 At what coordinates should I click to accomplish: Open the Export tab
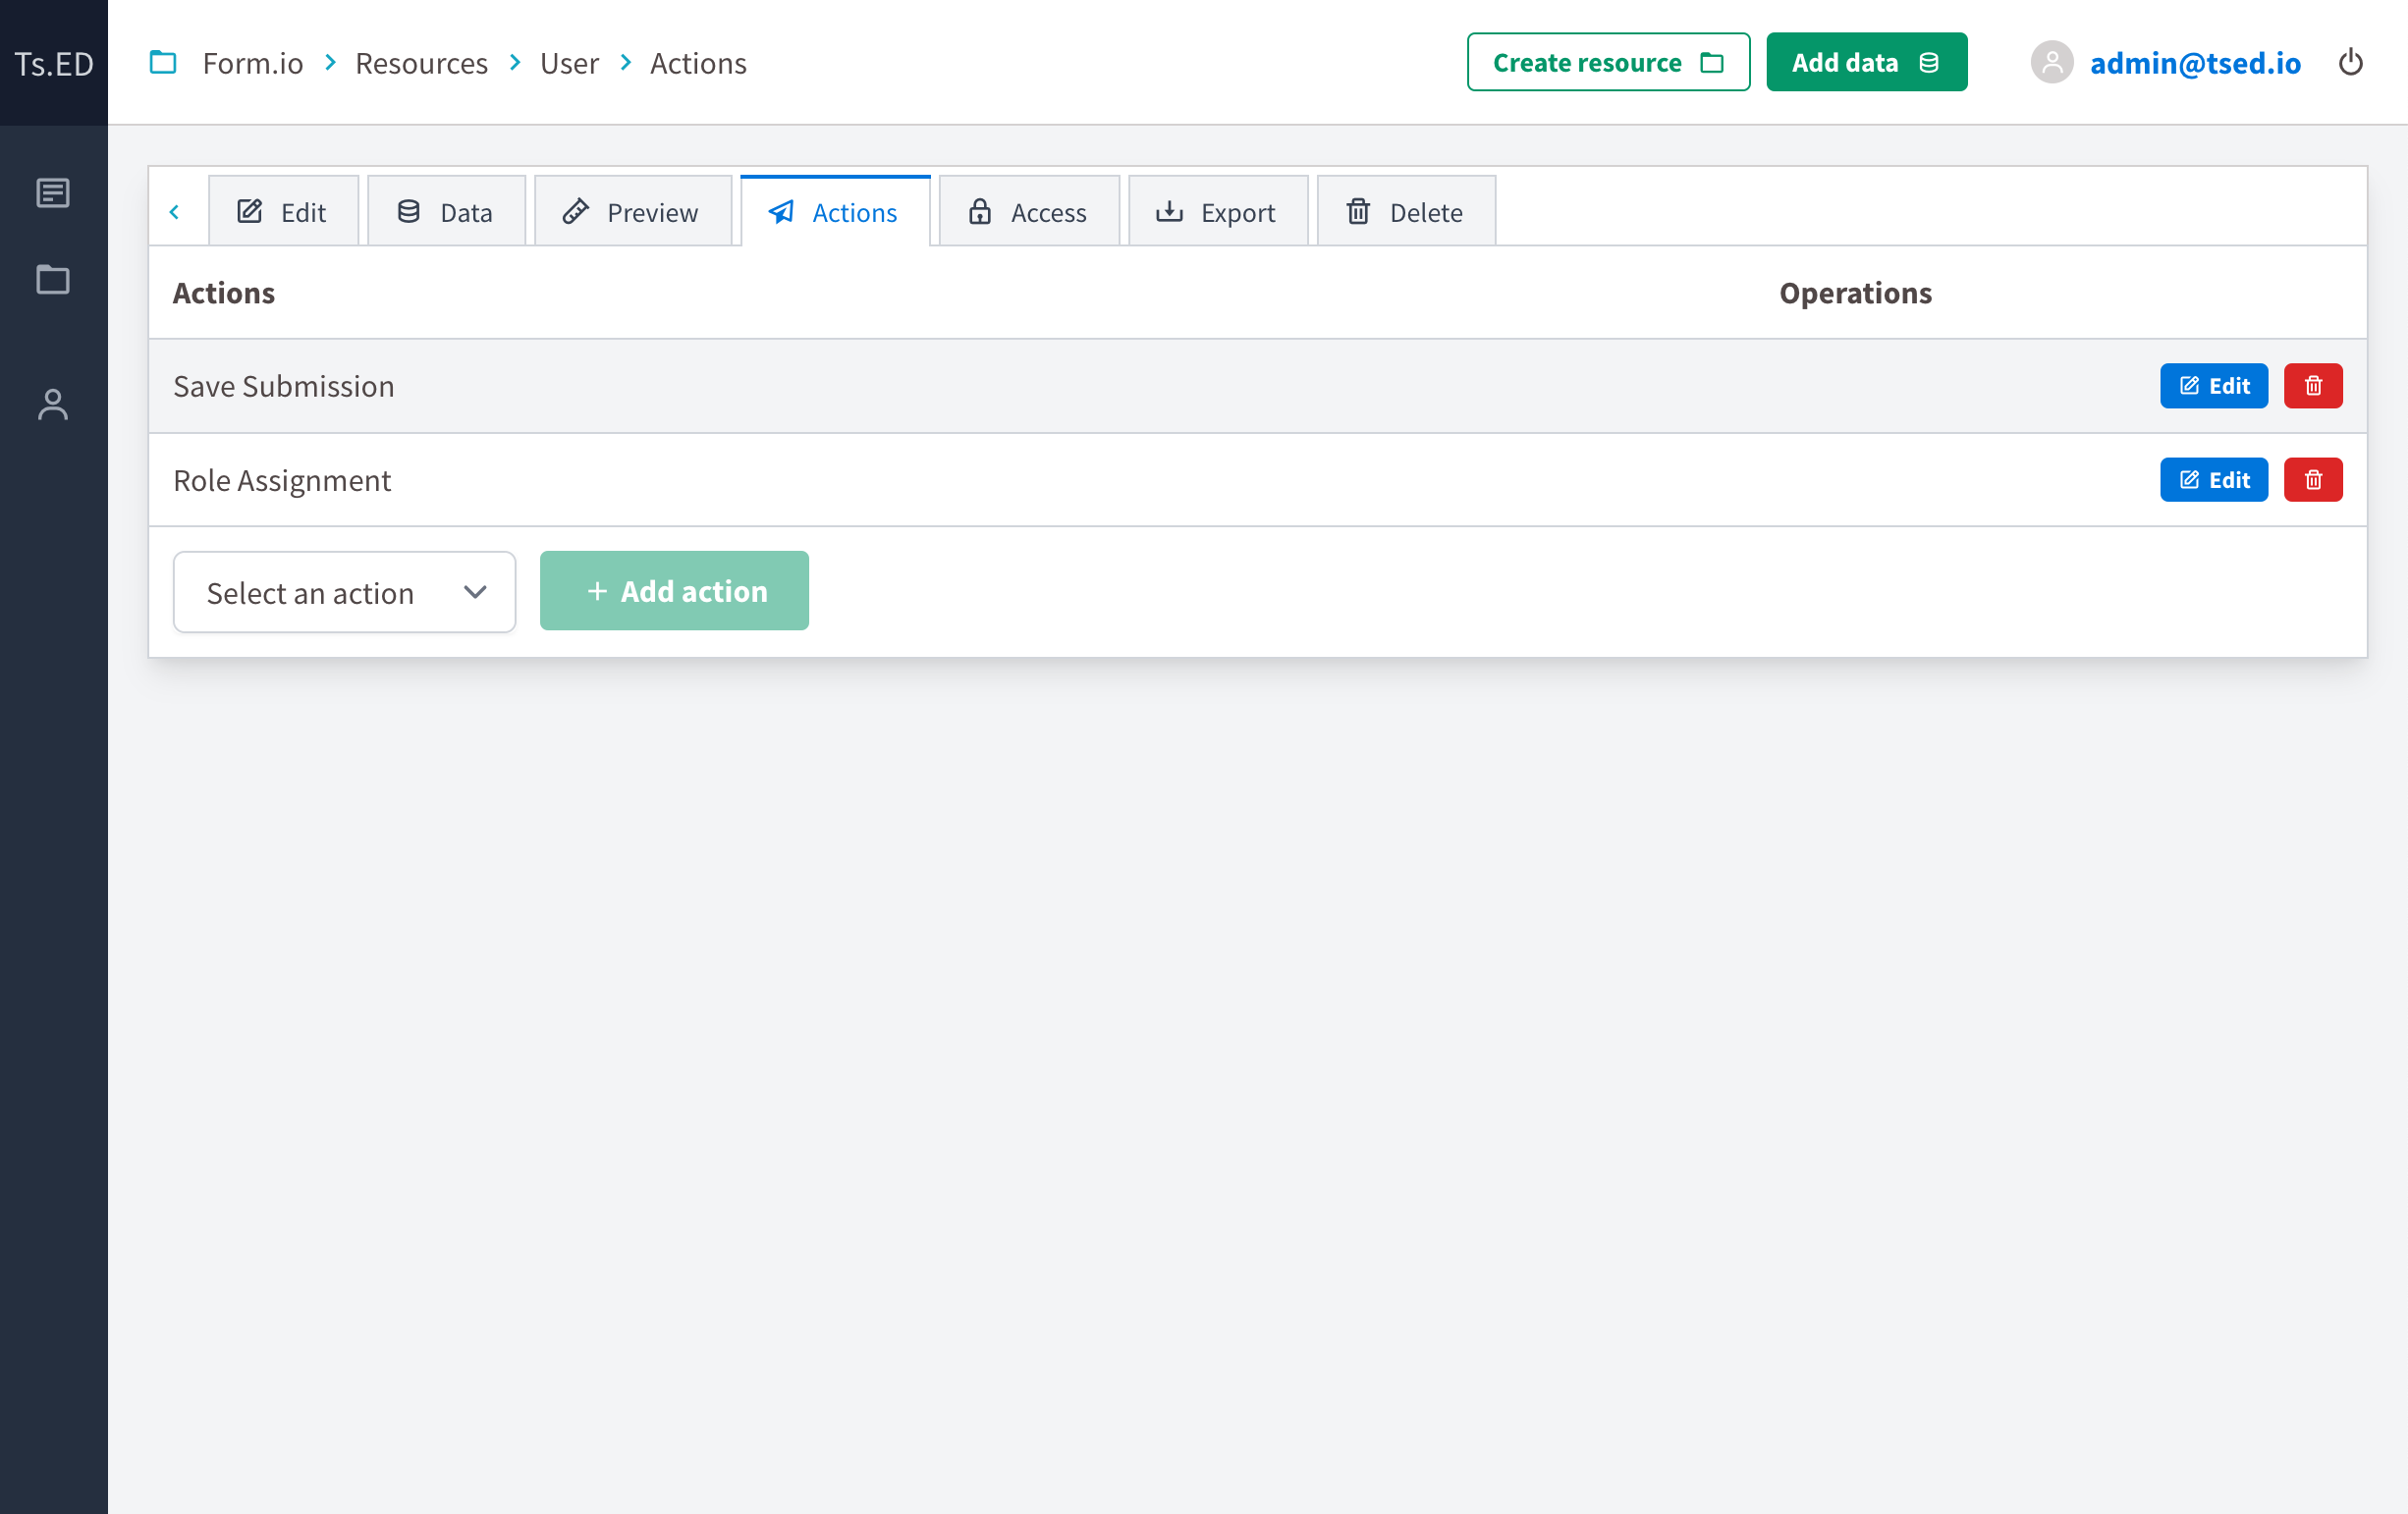(x=1218, y=211)
